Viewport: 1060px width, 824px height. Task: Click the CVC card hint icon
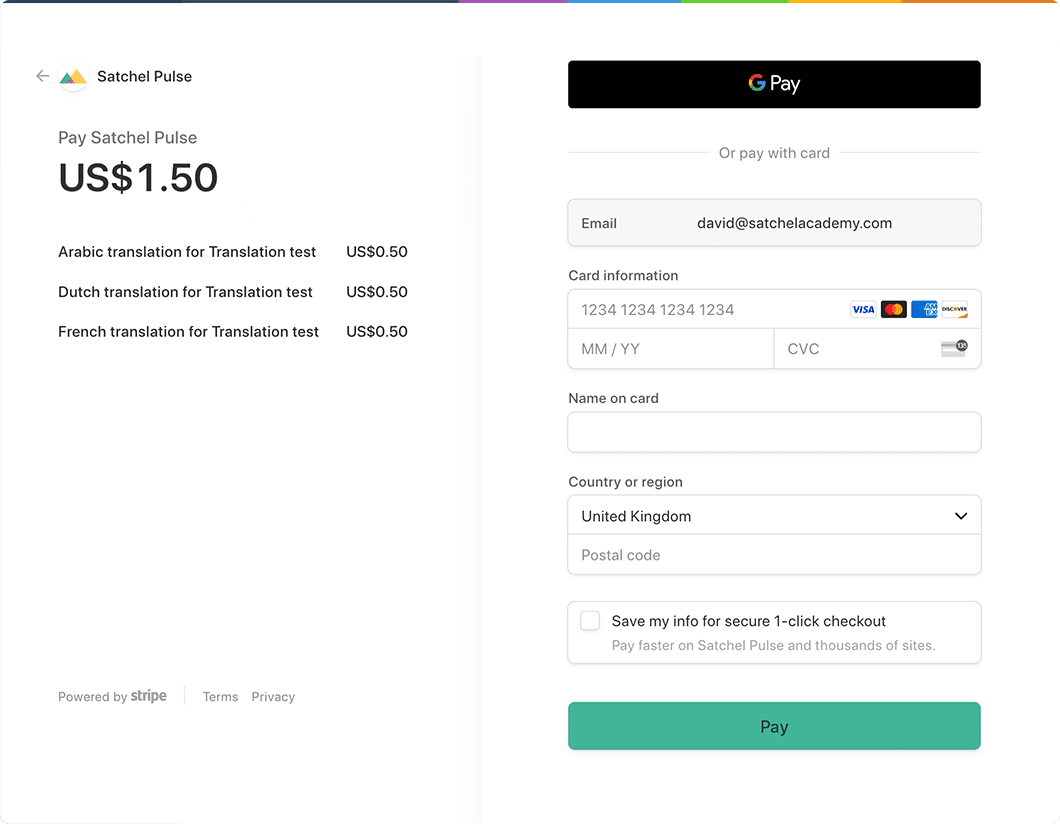tap(954, 348)
